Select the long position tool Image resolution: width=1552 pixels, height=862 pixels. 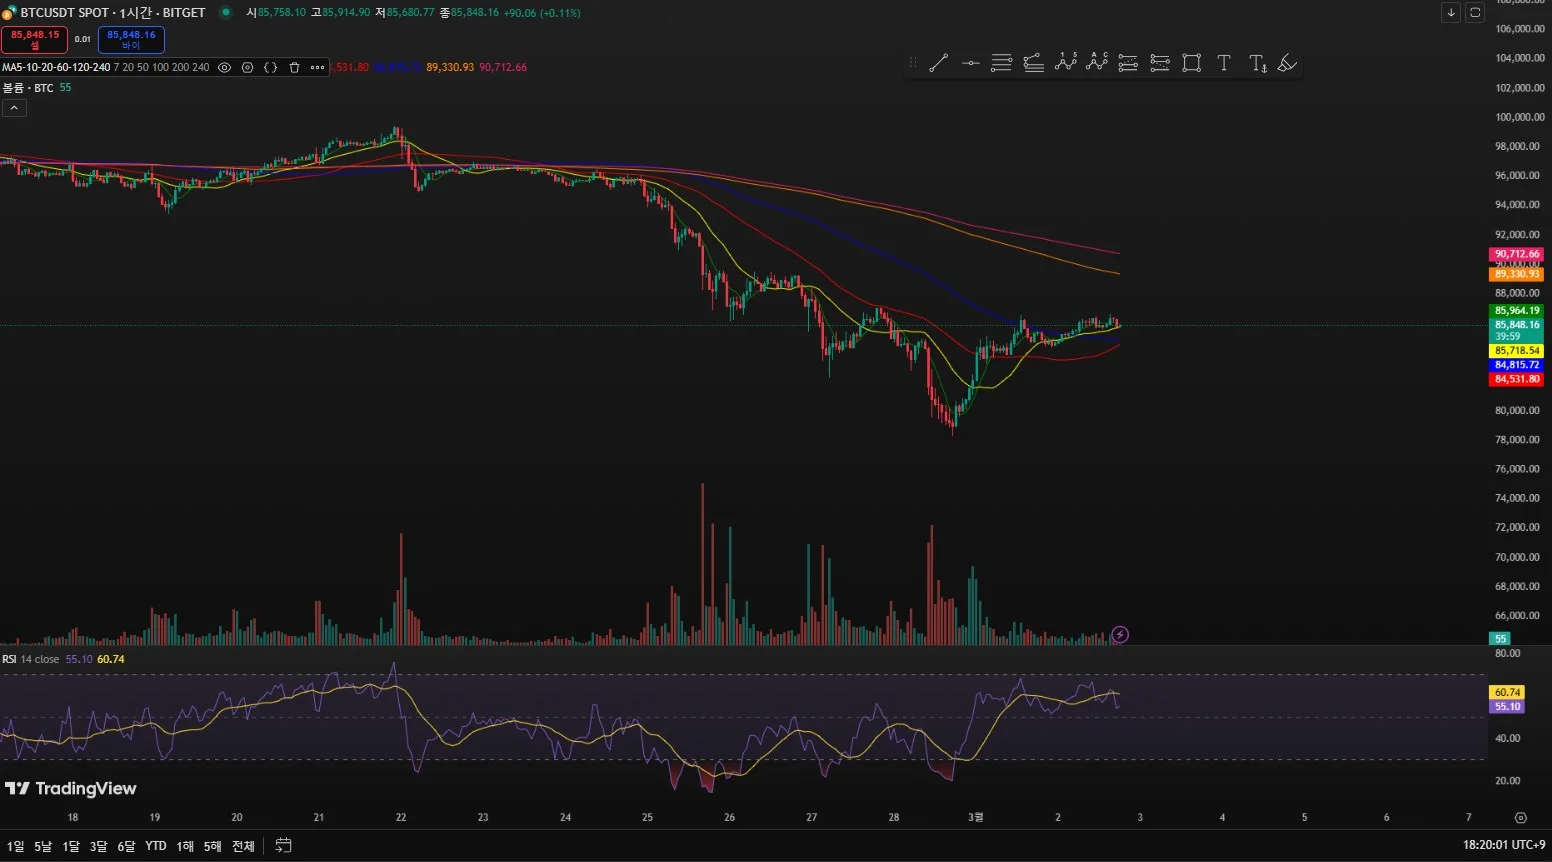pos(1128,63)
